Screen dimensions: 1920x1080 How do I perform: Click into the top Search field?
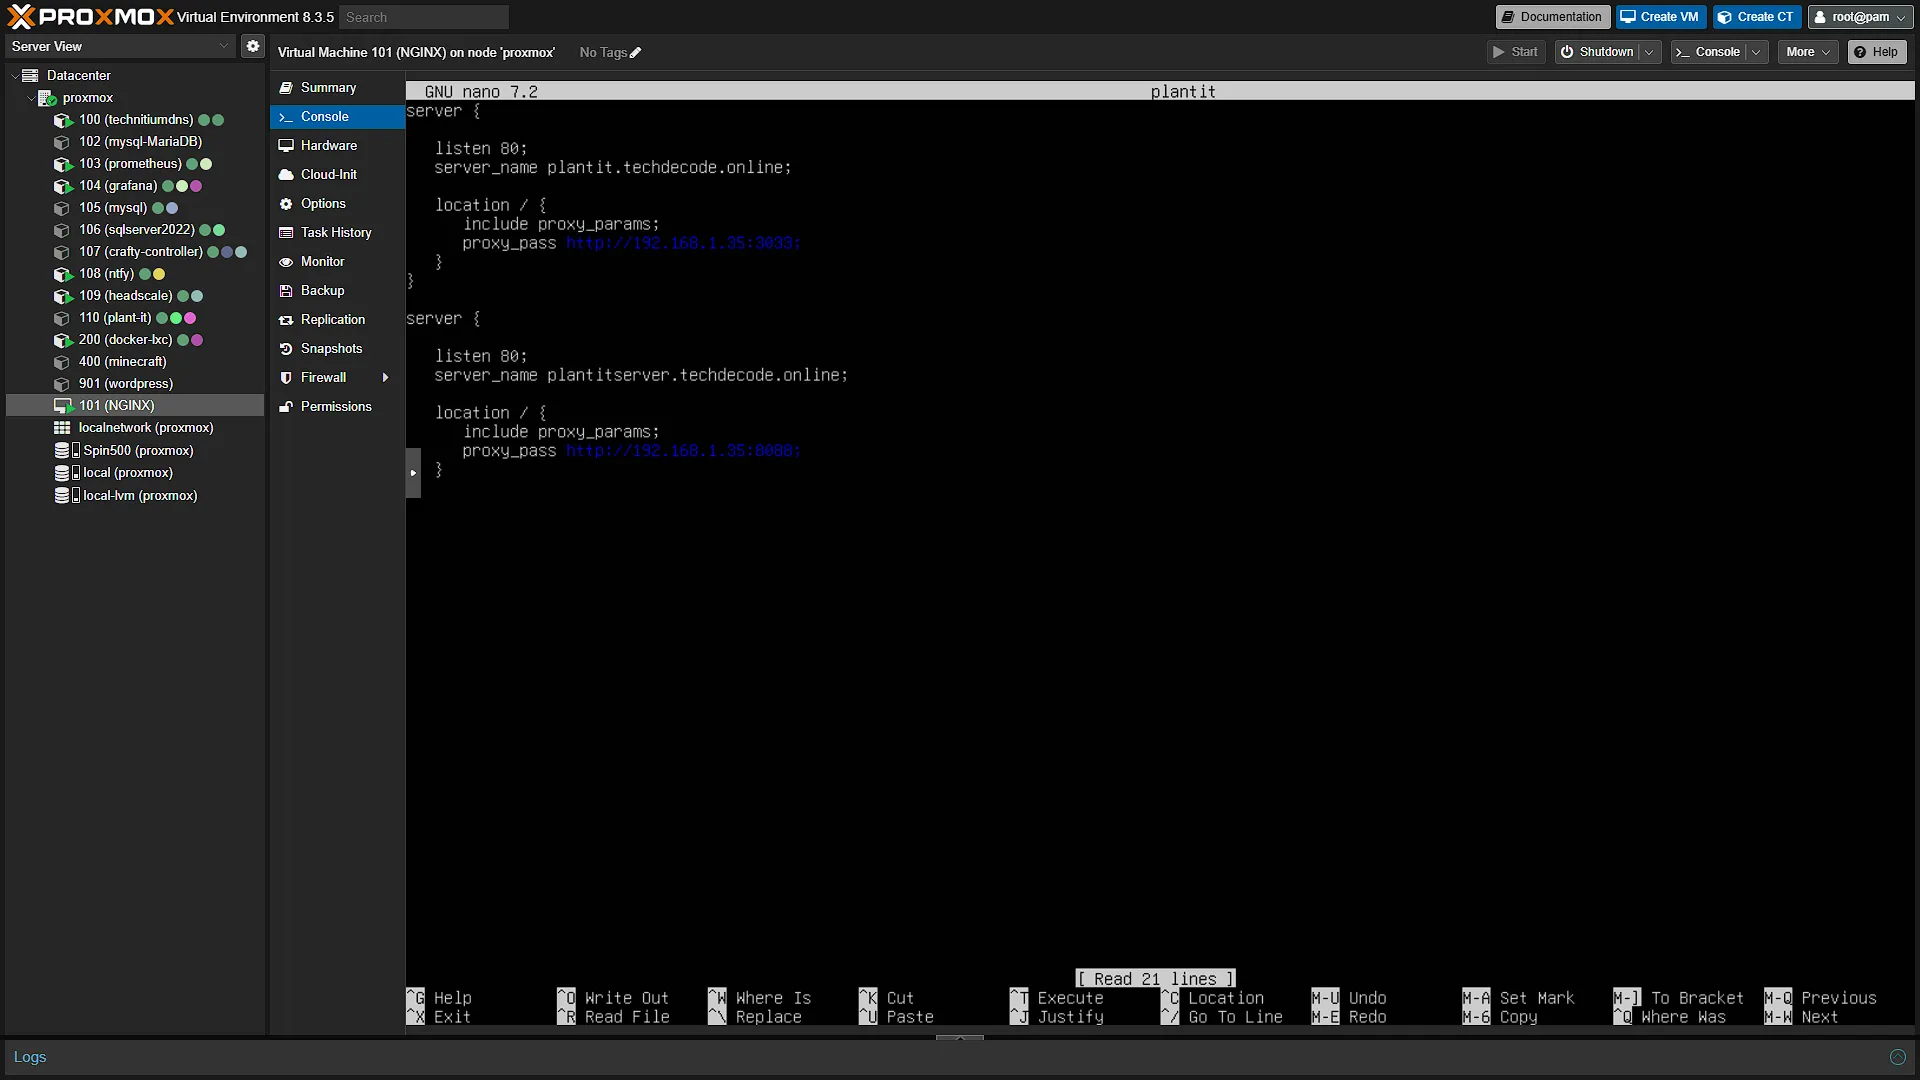click(x=424, y=17)
